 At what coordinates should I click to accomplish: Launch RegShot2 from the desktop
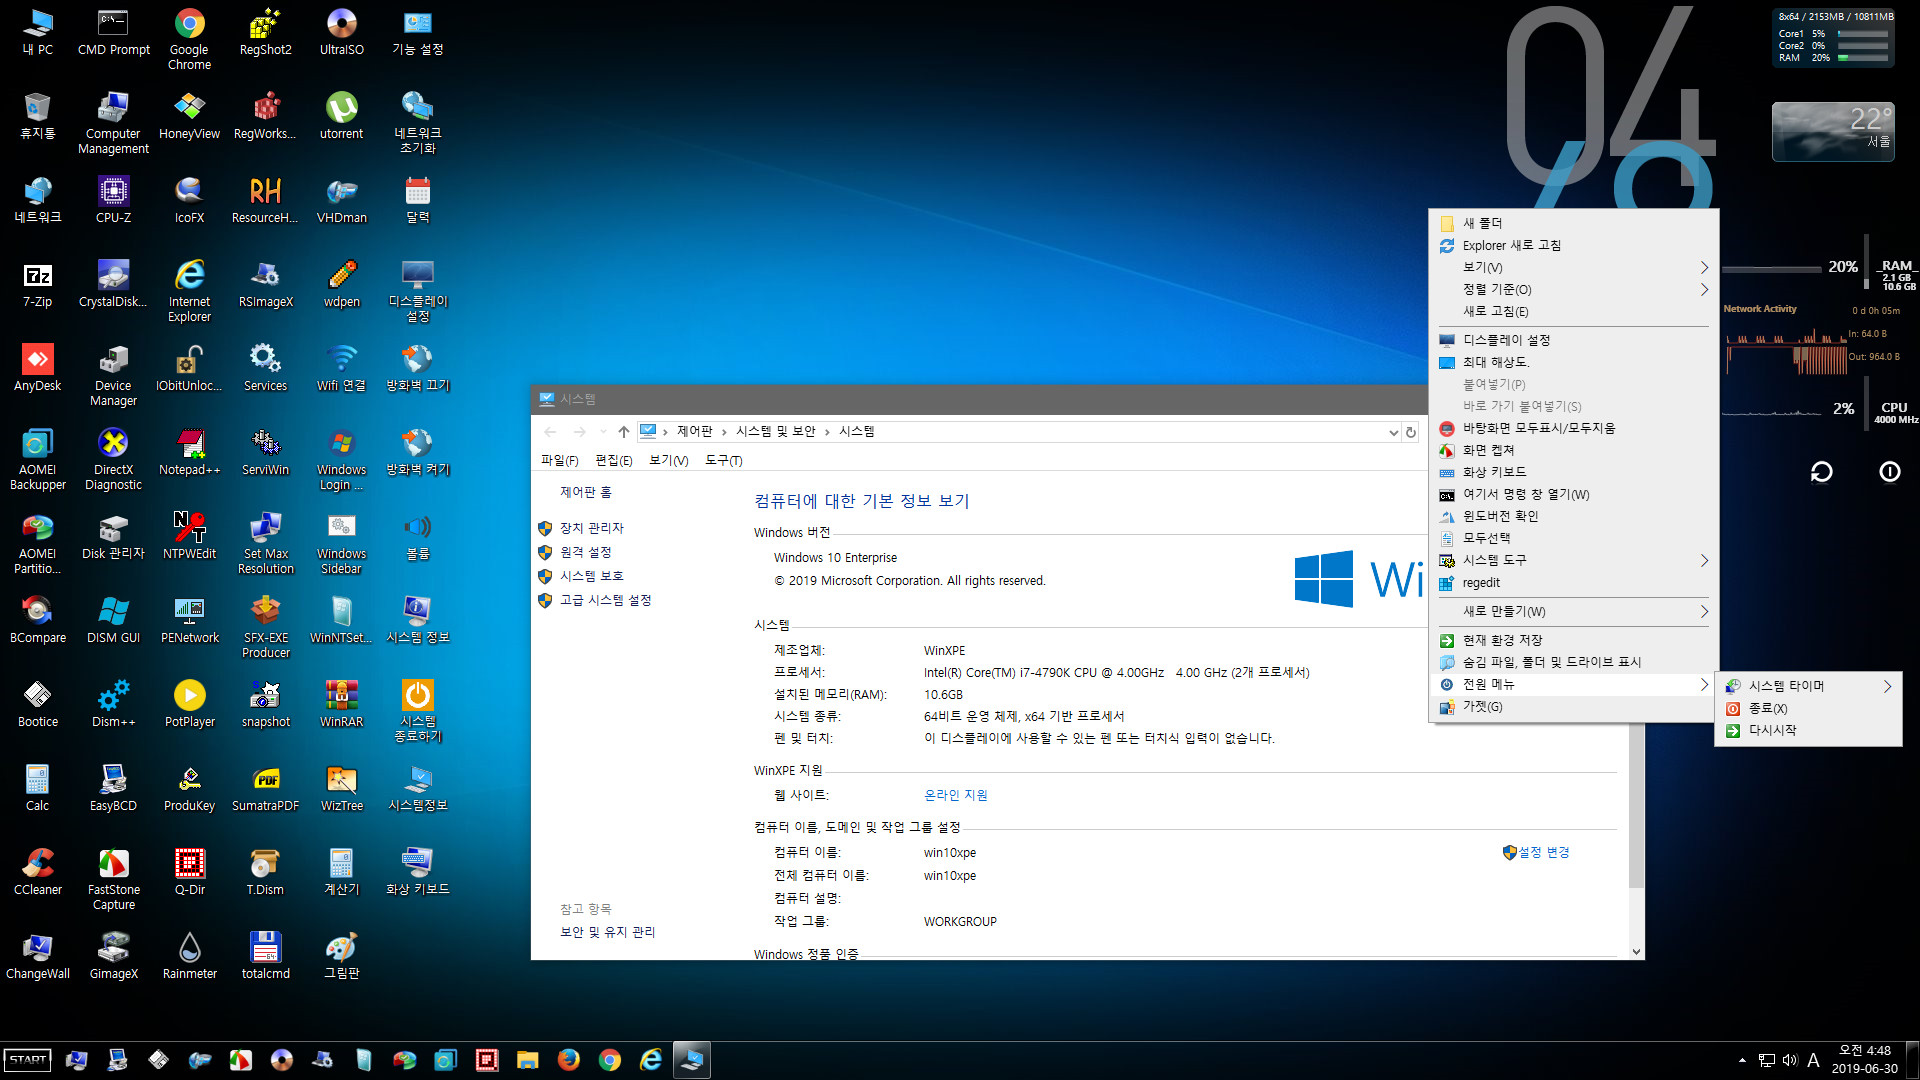[265, 32]
